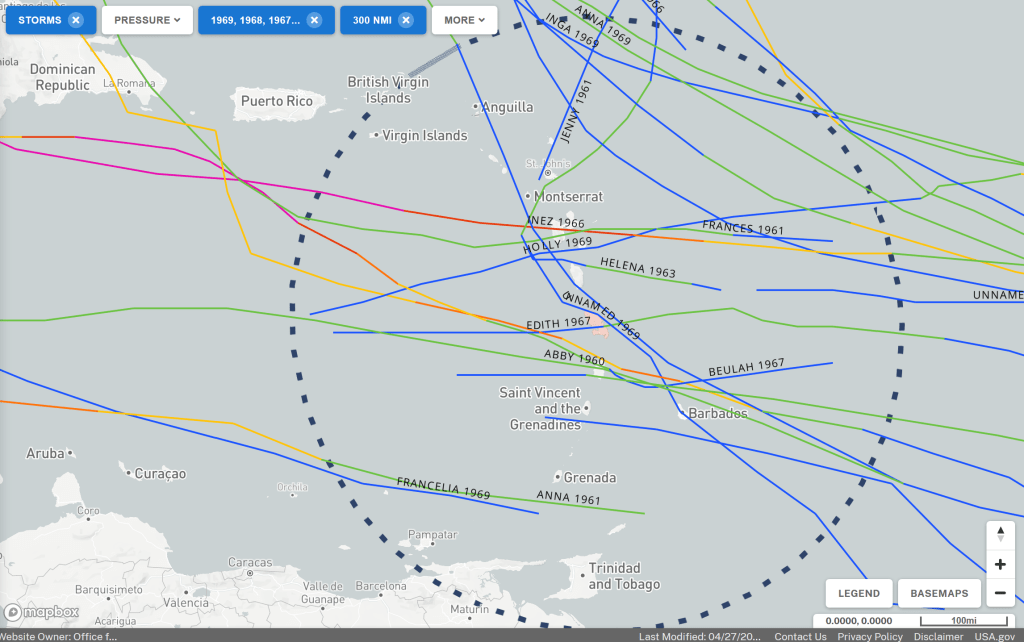Open the STORMS filter chip
Image resolution: width=1024 pixels, height=642 pixels.
pyautogui.click(x=40, y=20)
